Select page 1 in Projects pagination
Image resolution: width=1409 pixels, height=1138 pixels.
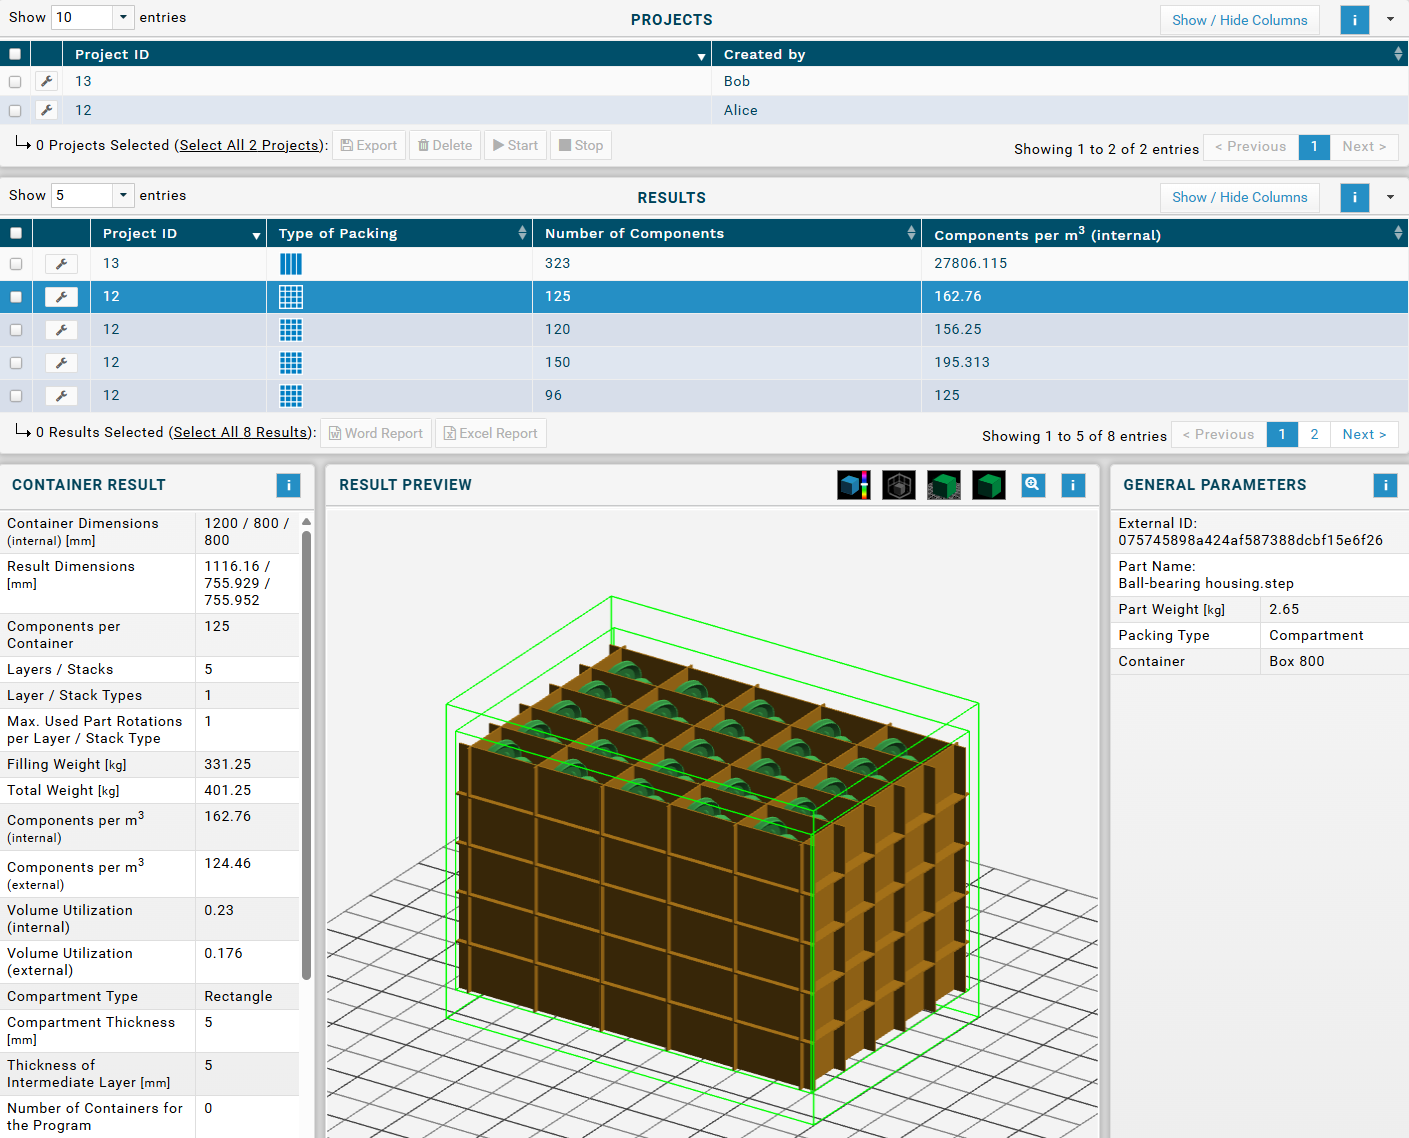point(1314,147)
